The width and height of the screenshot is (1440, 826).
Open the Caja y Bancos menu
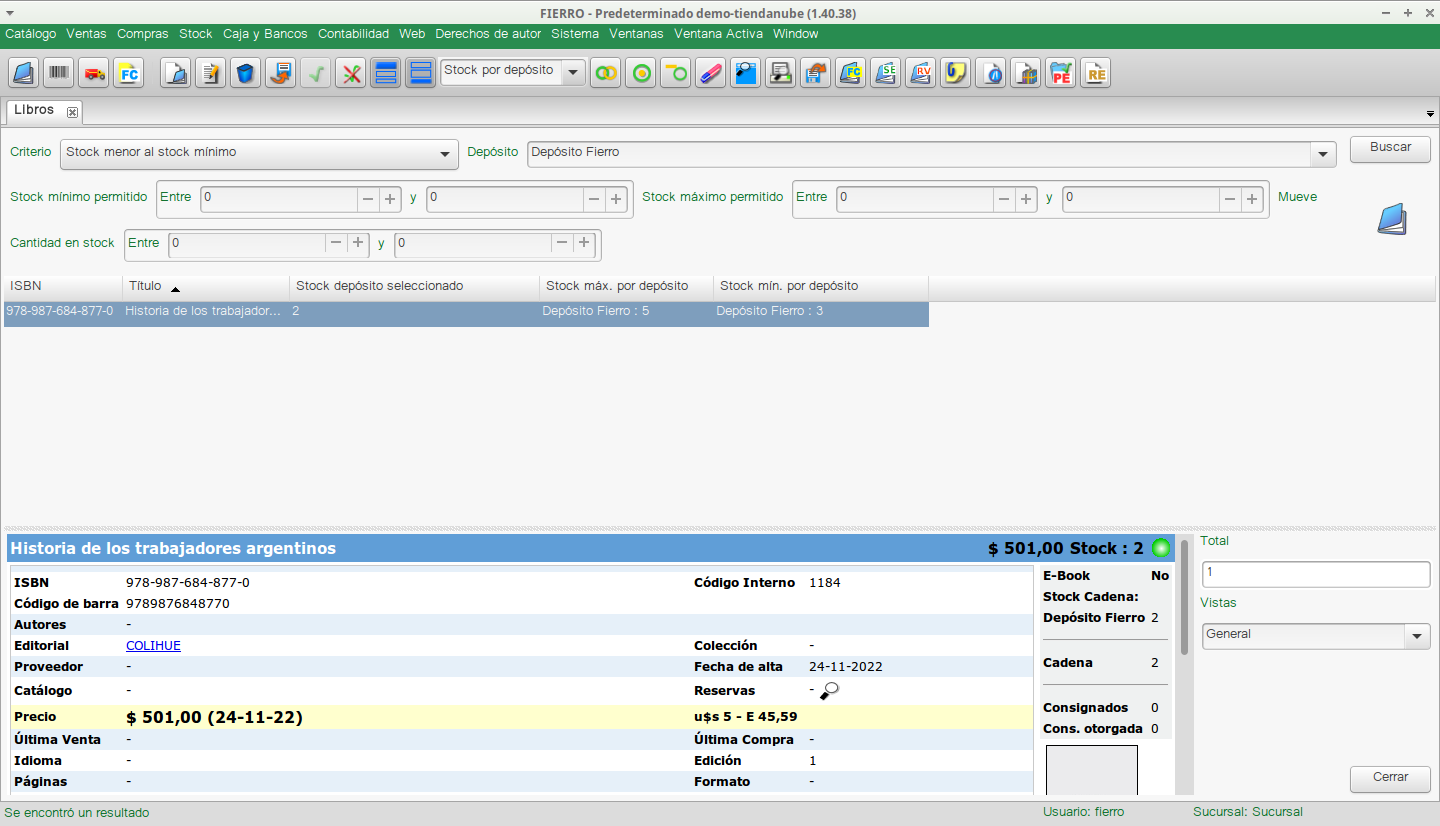click(x=265, y=34)
